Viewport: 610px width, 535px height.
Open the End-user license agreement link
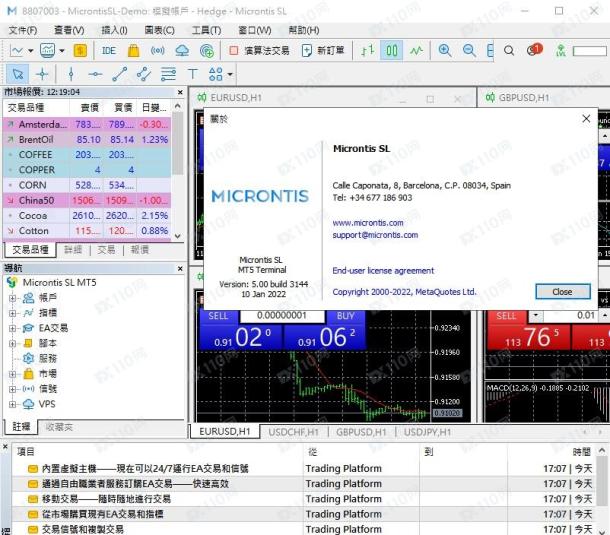tap(383, 271)
